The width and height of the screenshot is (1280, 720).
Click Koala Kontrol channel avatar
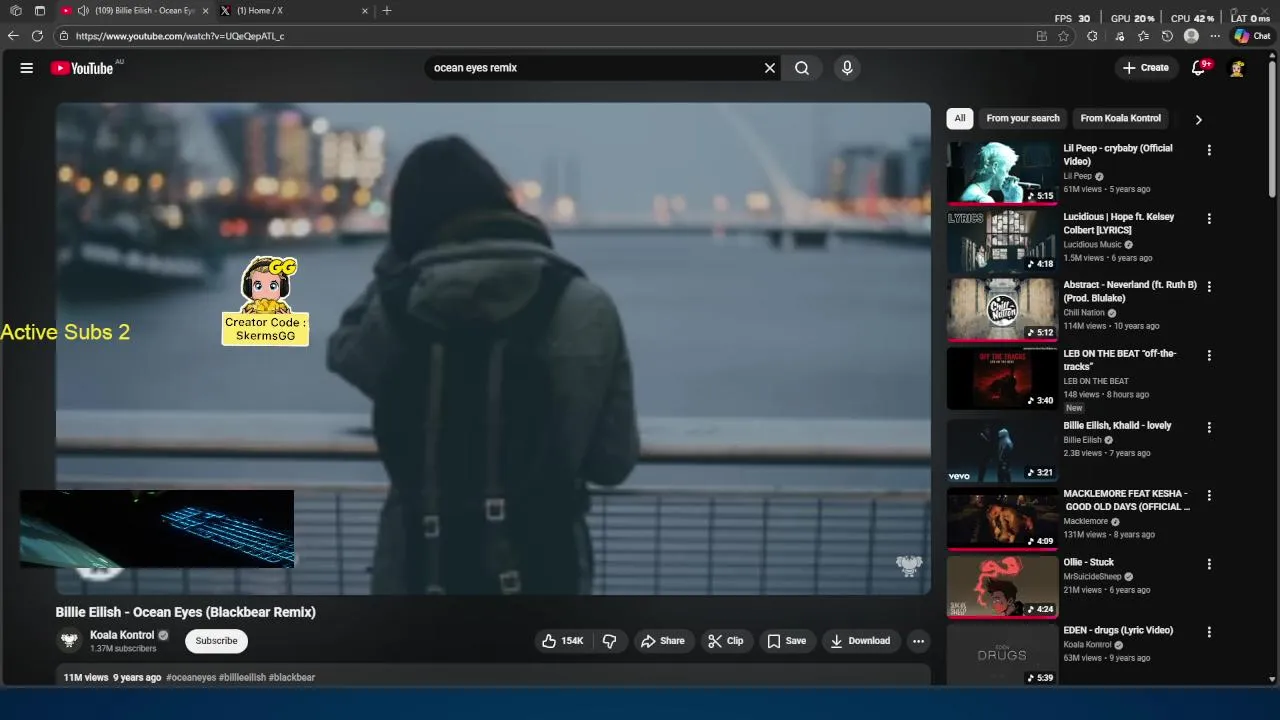point(69,641)
